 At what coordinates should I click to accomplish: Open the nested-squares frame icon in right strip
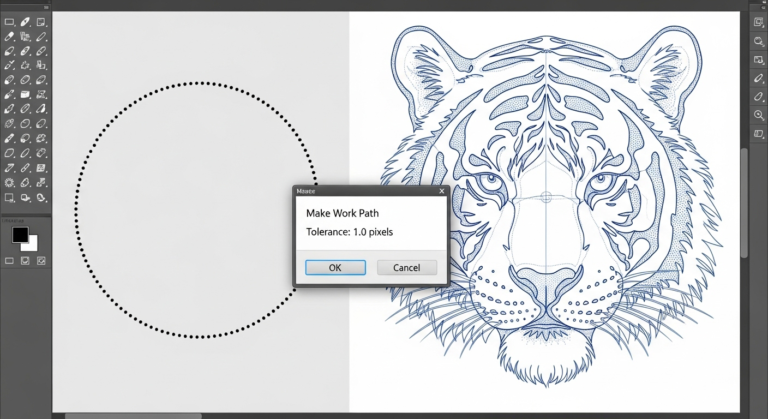click(759, 22)
